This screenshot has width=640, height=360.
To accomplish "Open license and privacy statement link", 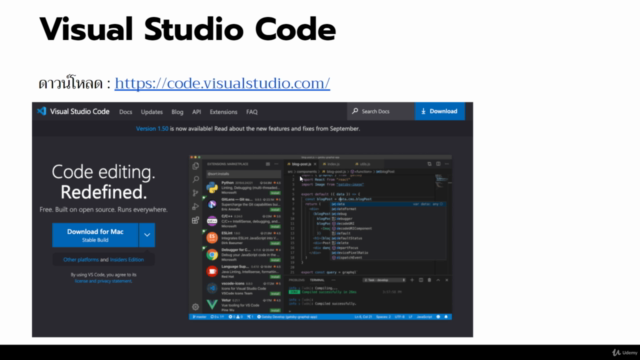I will (x=103, y=281).
